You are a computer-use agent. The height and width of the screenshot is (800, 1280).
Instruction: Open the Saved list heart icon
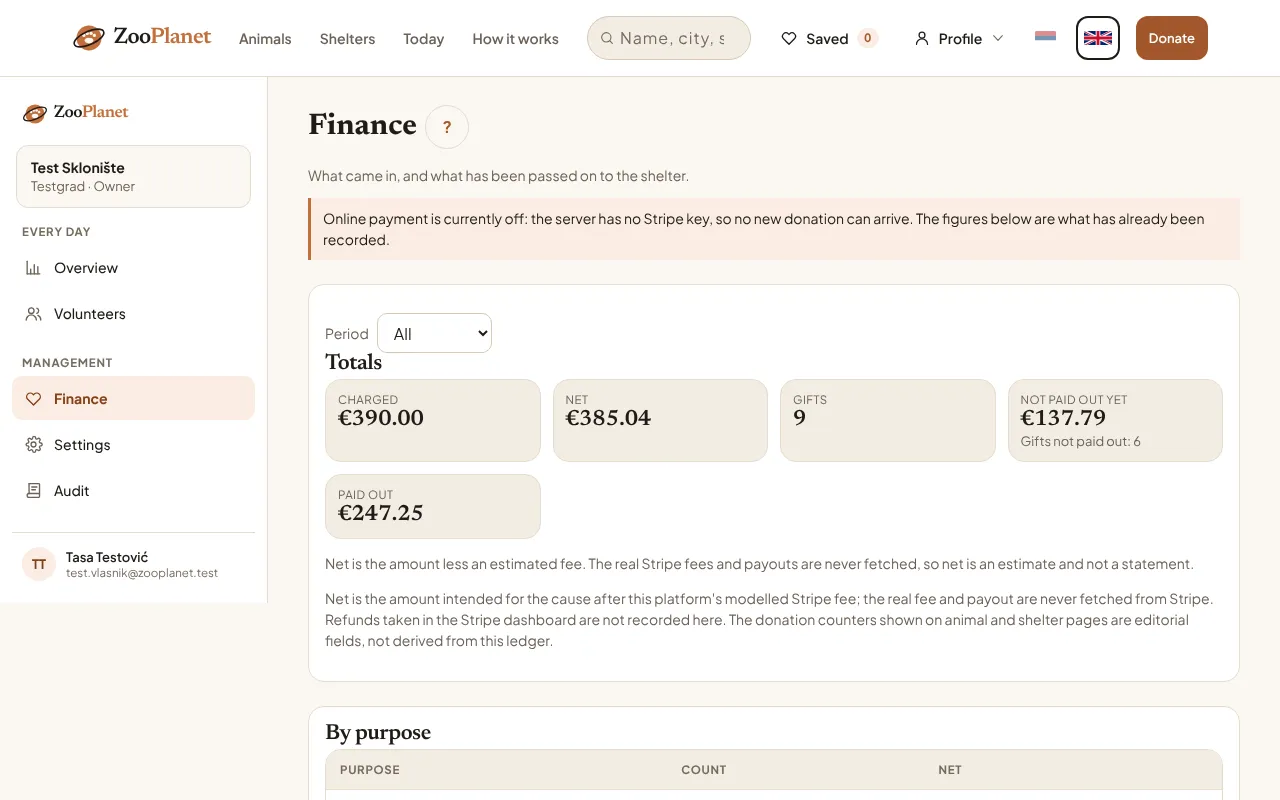coord(789,39)
